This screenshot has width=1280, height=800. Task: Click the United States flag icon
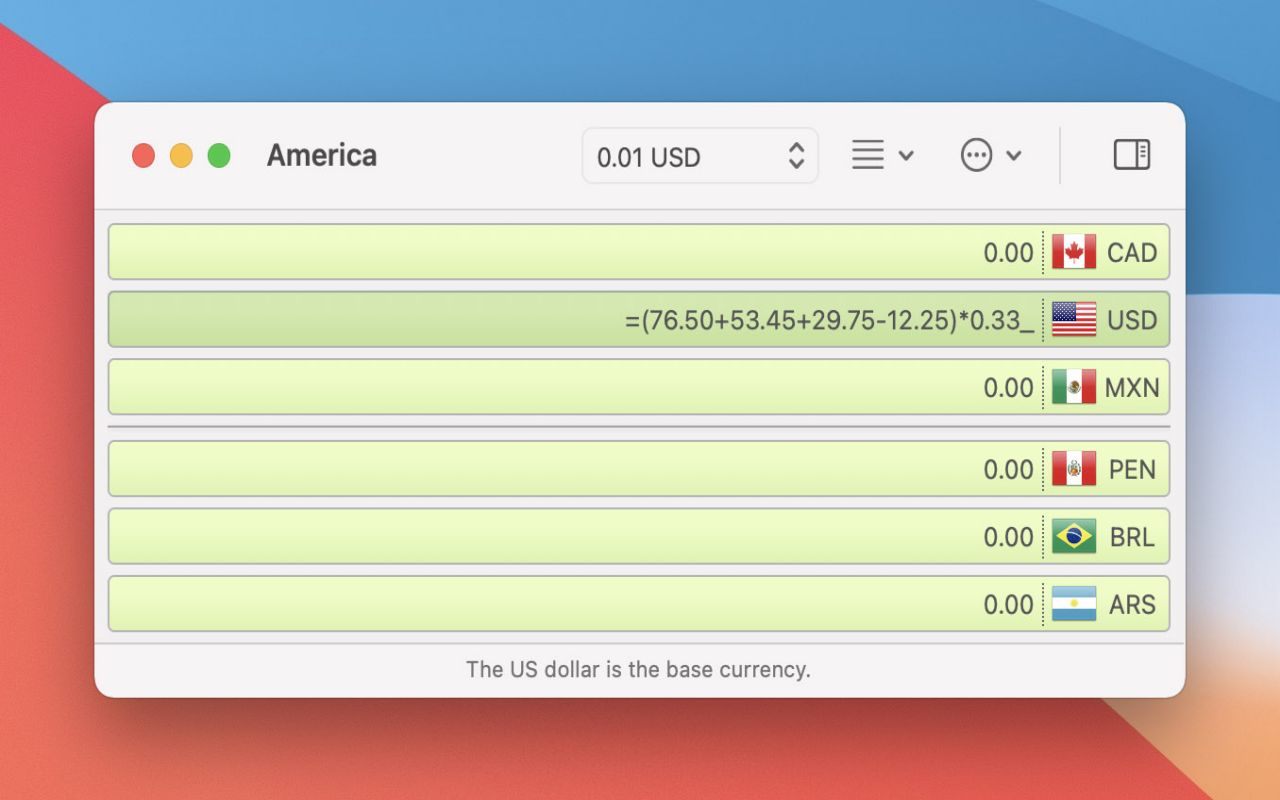(x=1074, y=320)
